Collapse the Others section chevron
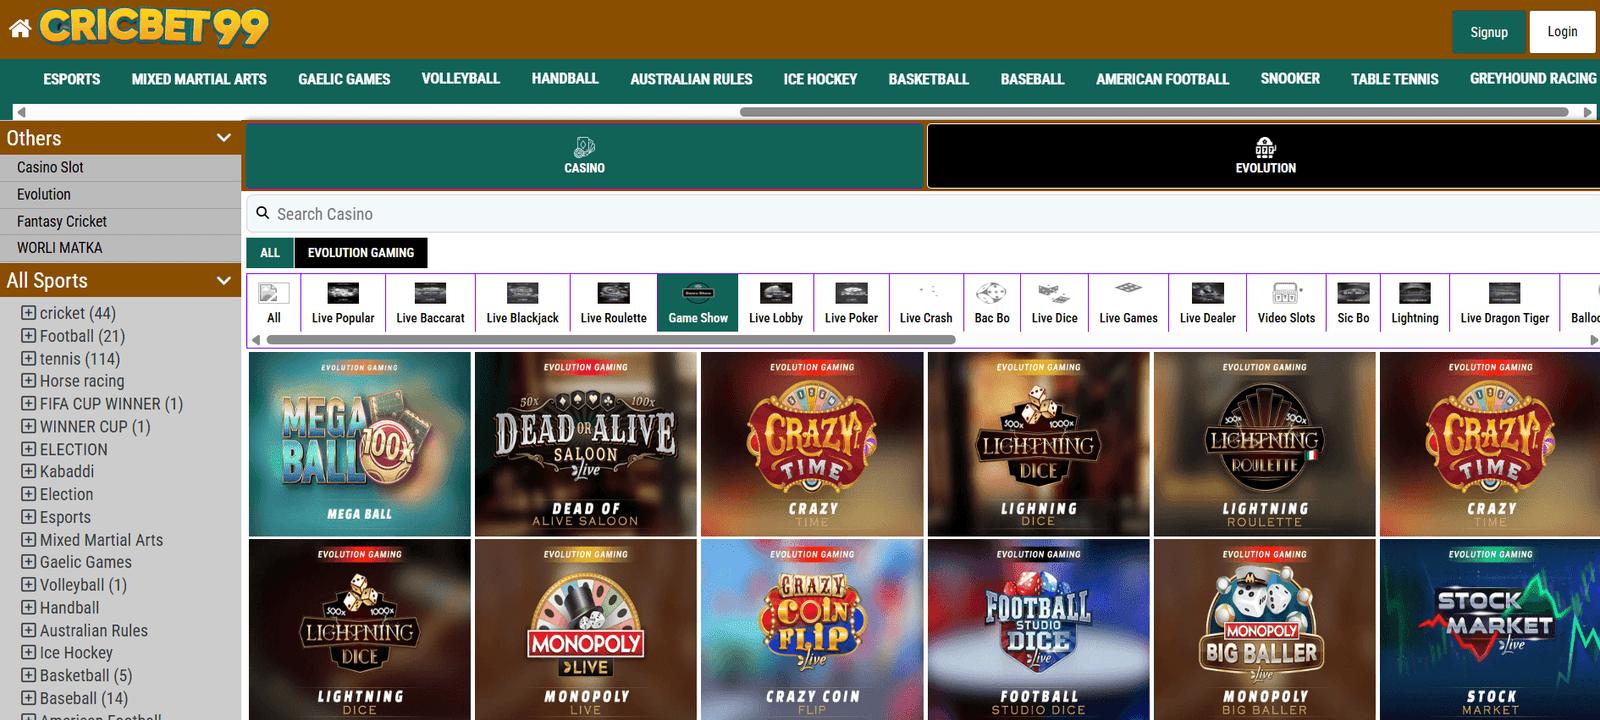The image size is (1600, 720). [x=224, y=138]
